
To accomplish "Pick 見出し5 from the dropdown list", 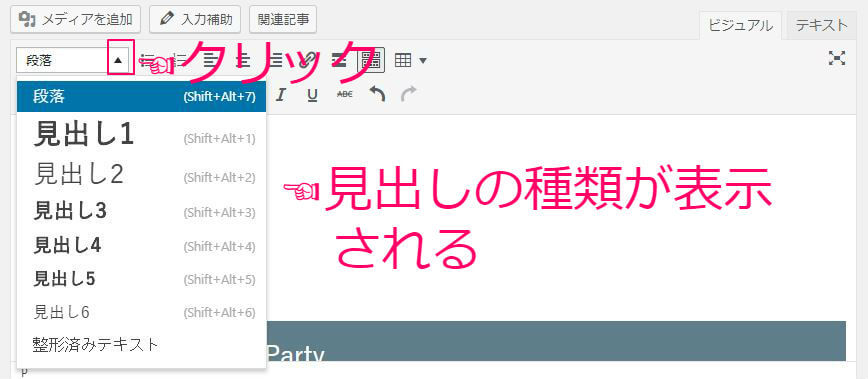I will pyautogui.click(x=142, y=279).
